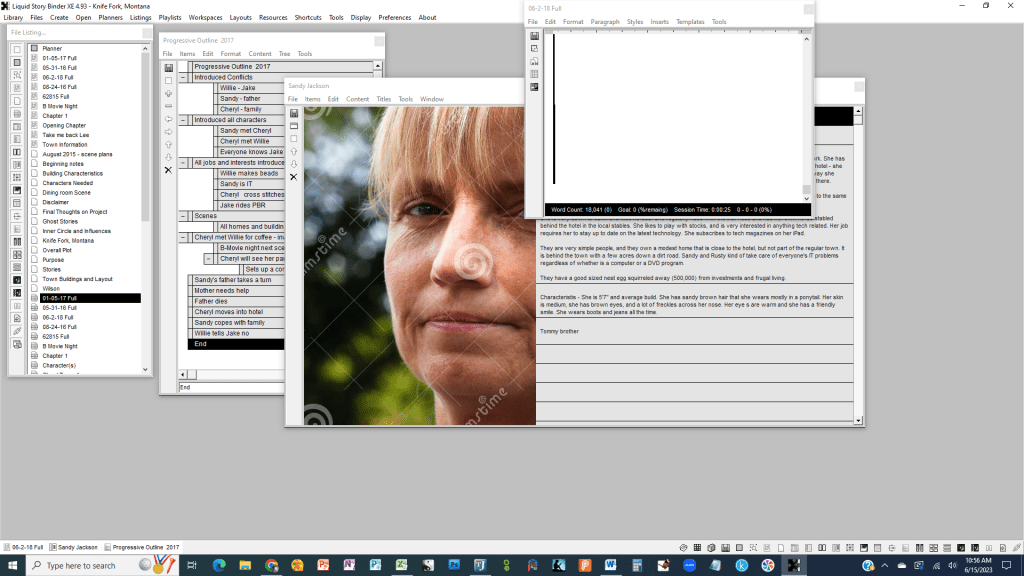The image size is (1024, 576).
Task: Click the up-arrow icon to move outline item up
Action: click(168, 143)
